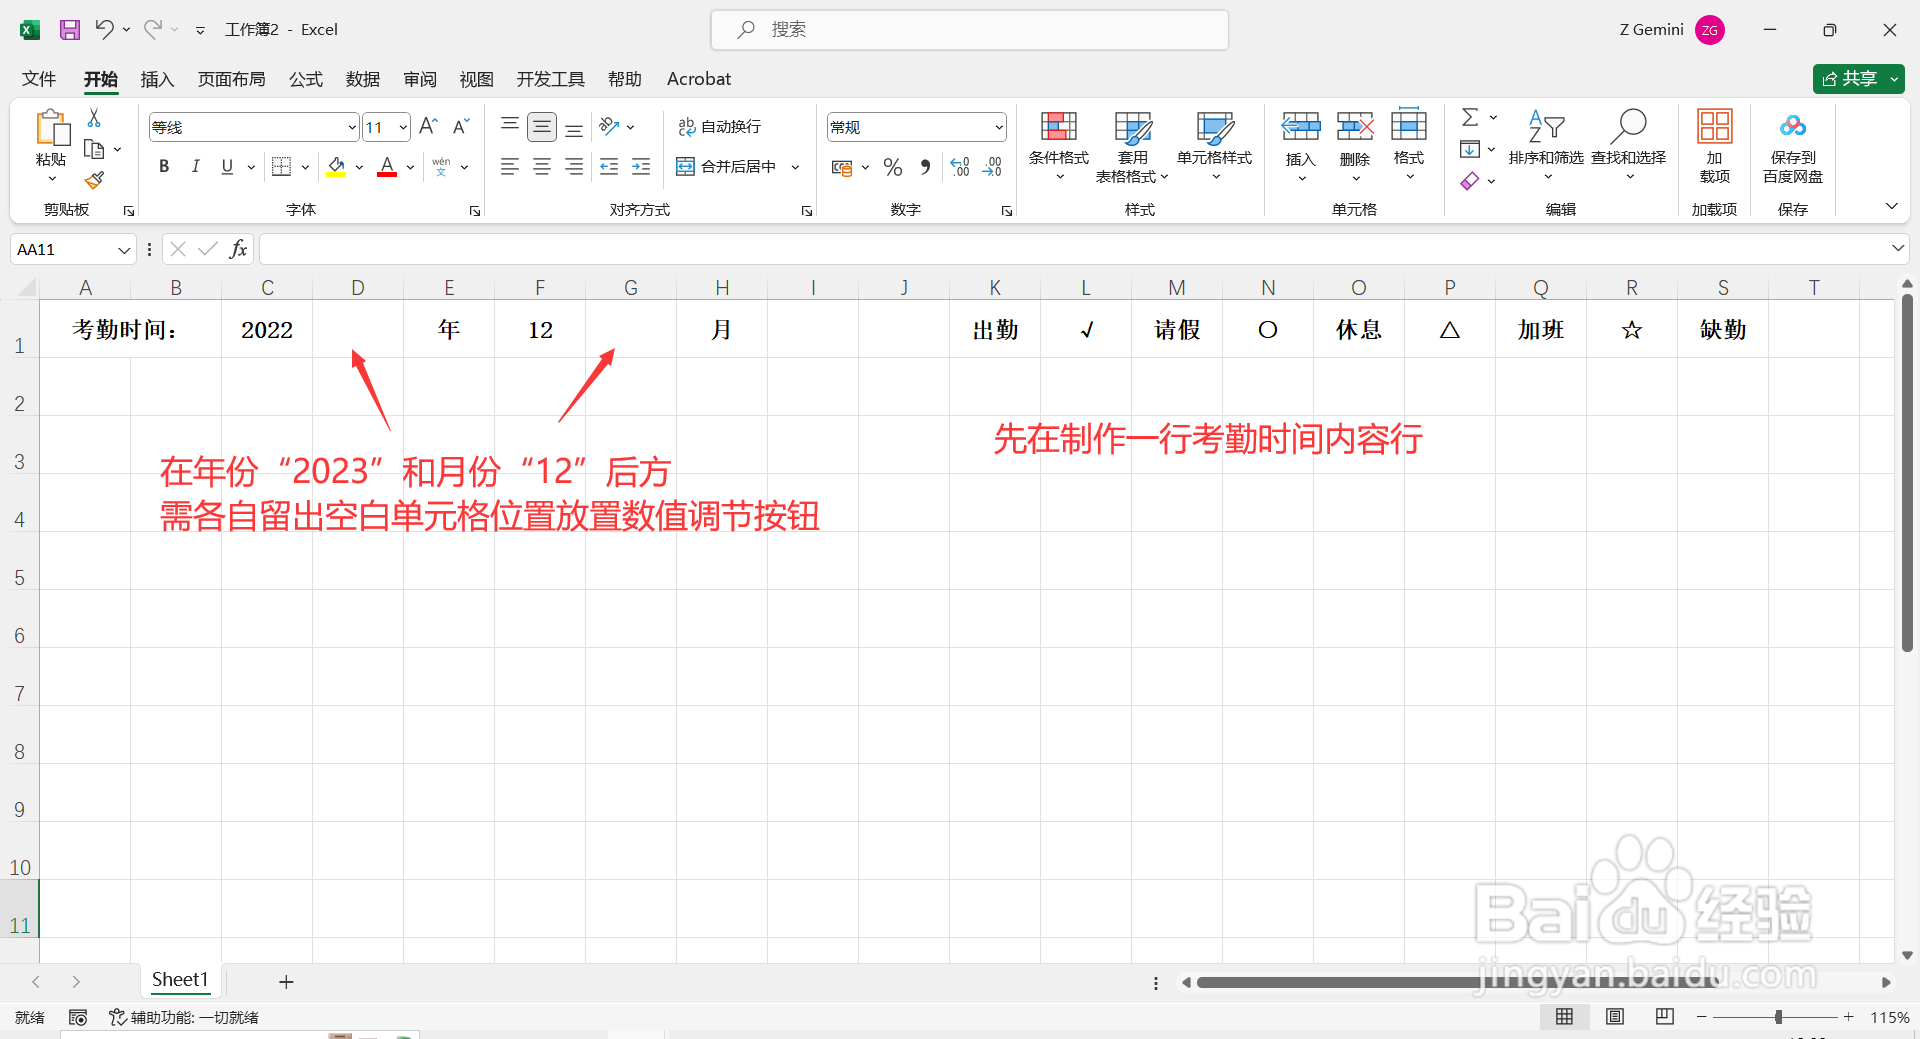This screenshot has height=1039, width=1920.
Task: Open 排序和筛选 sort and filter
Action: (x=1546, y=145)
